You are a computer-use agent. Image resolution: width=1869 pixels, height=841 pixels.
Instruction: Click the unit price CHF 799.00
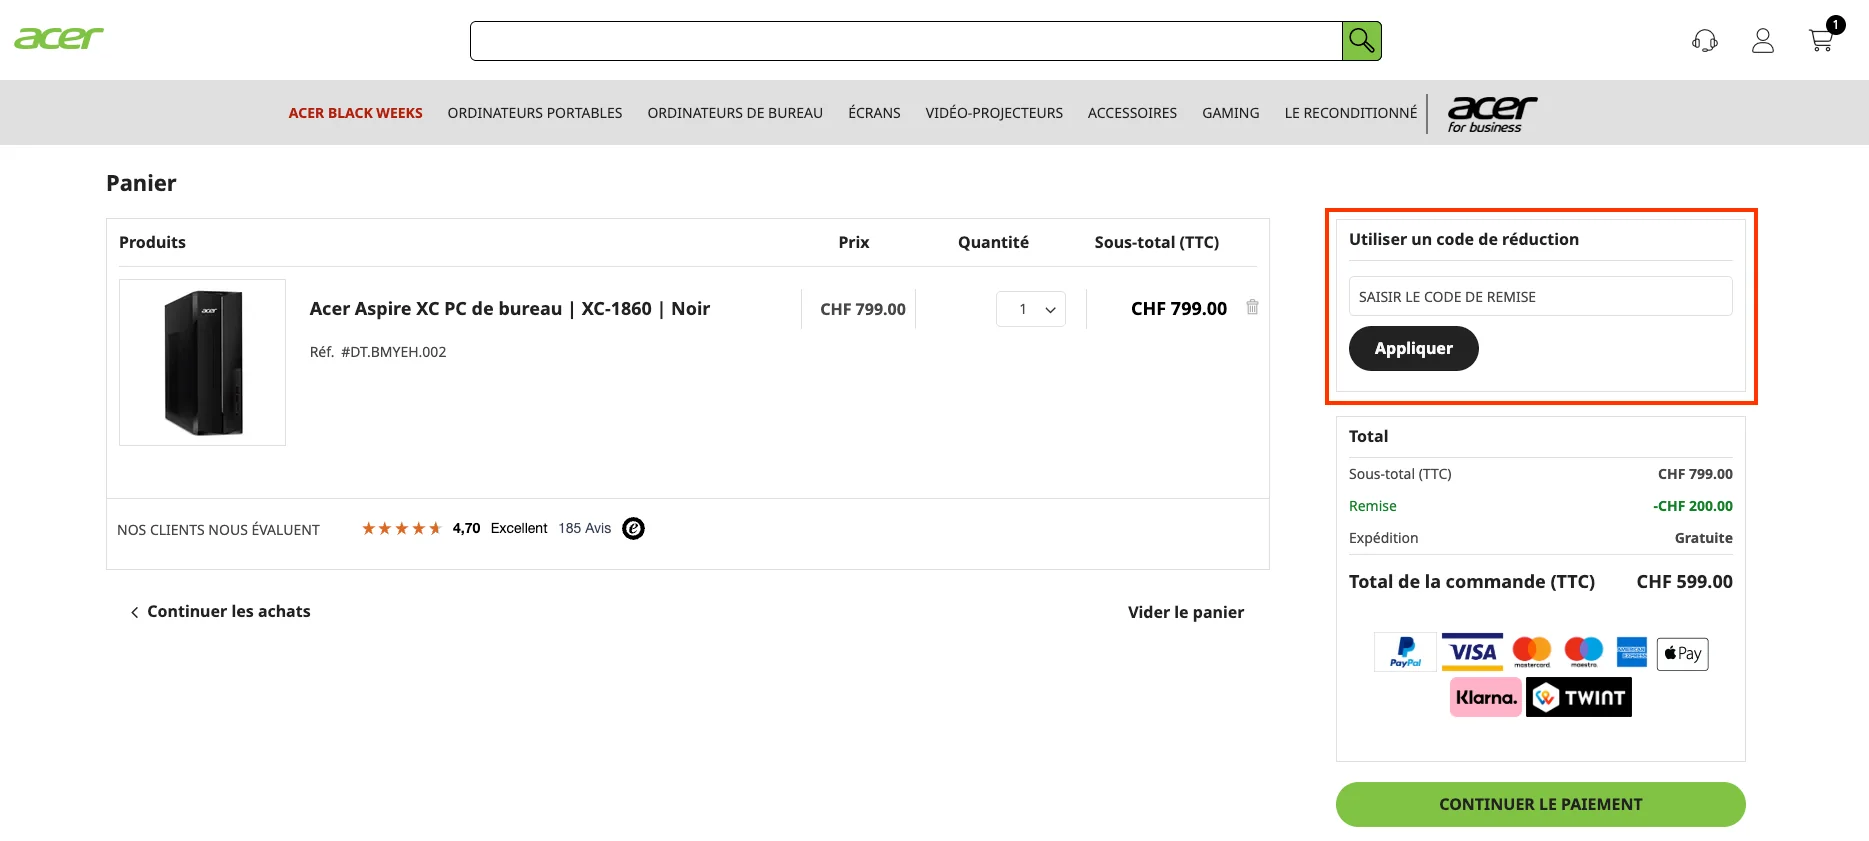pyautogui.click(x=863, y=309)
